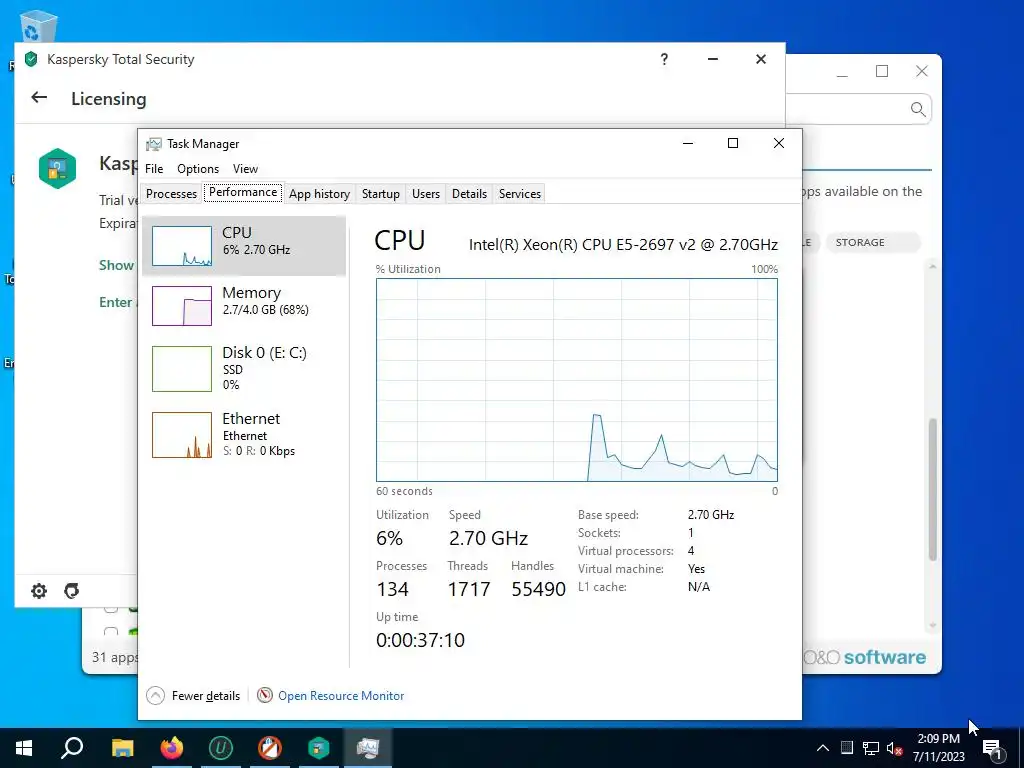
Task: Launch Firefox from the taskbar
Action: pyautogui.click(x=172, y=748)
